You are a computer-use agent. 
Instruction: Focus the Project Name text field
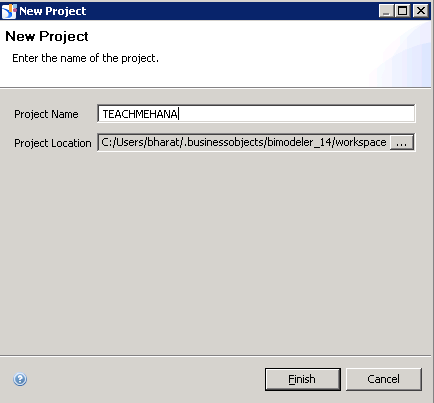click(256, 114)
